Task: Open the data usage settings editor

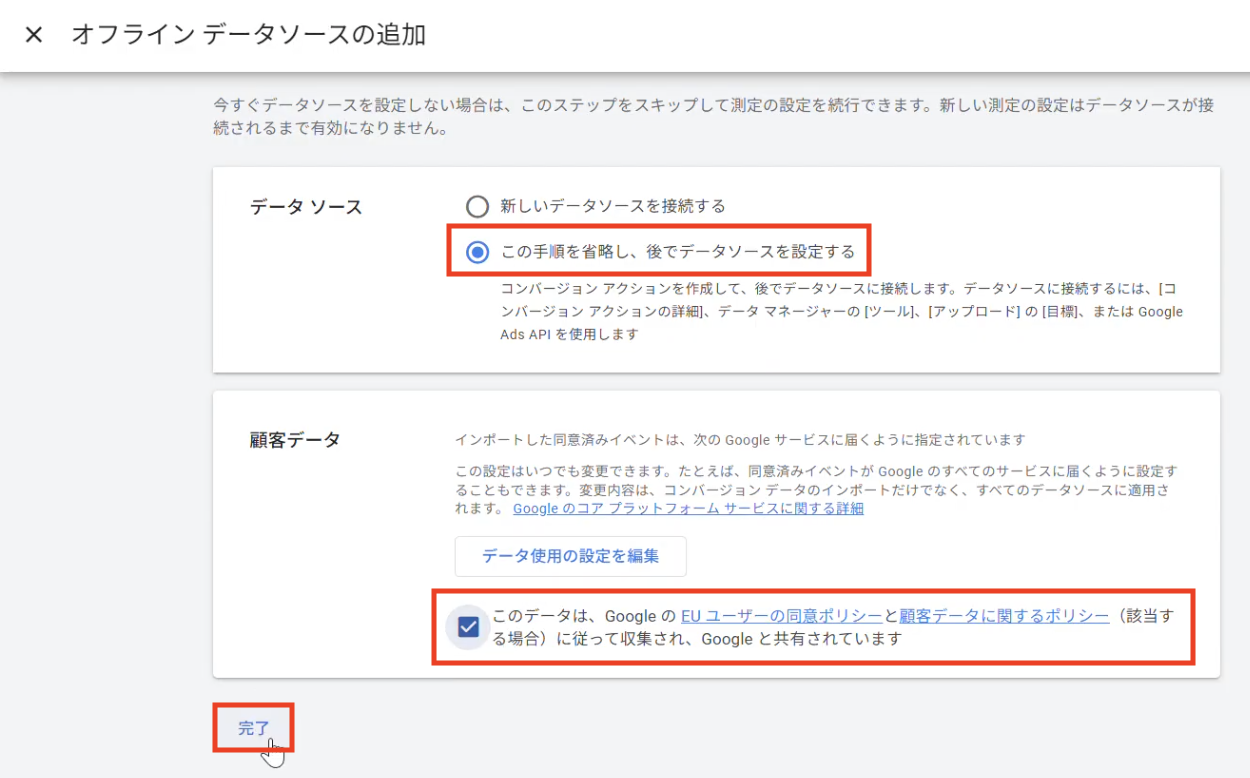Action: tap(570, 556)
